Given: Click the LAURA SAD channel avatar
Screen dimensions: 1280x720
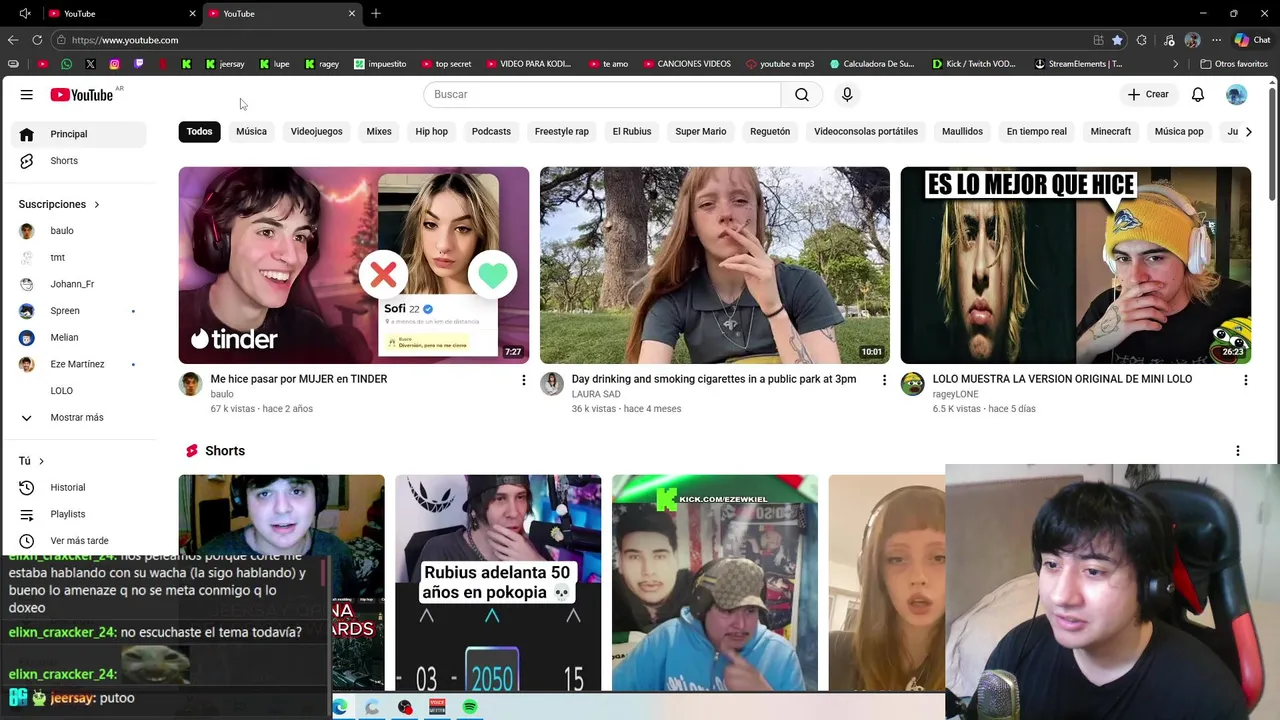Looking at the screenshot, I should pos(551,384).
